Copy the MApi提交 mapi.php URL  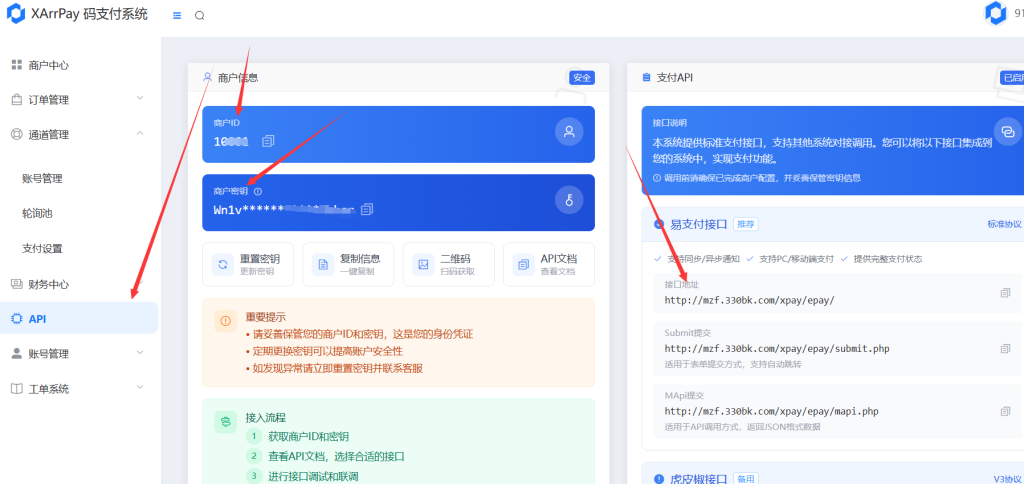1005,411
